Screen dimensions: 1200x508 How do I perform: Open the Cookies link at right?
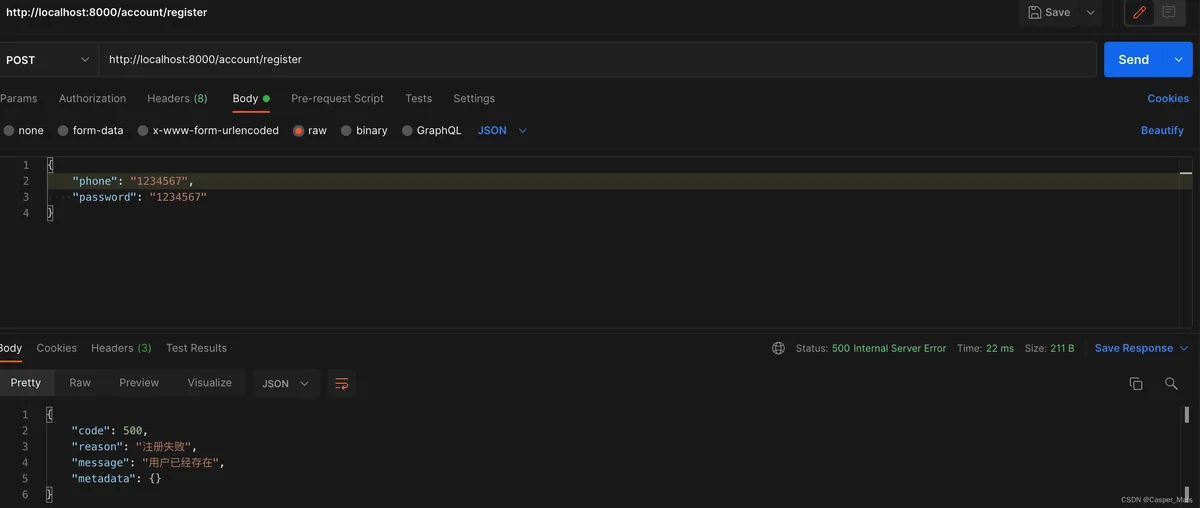coord(1168,99)
